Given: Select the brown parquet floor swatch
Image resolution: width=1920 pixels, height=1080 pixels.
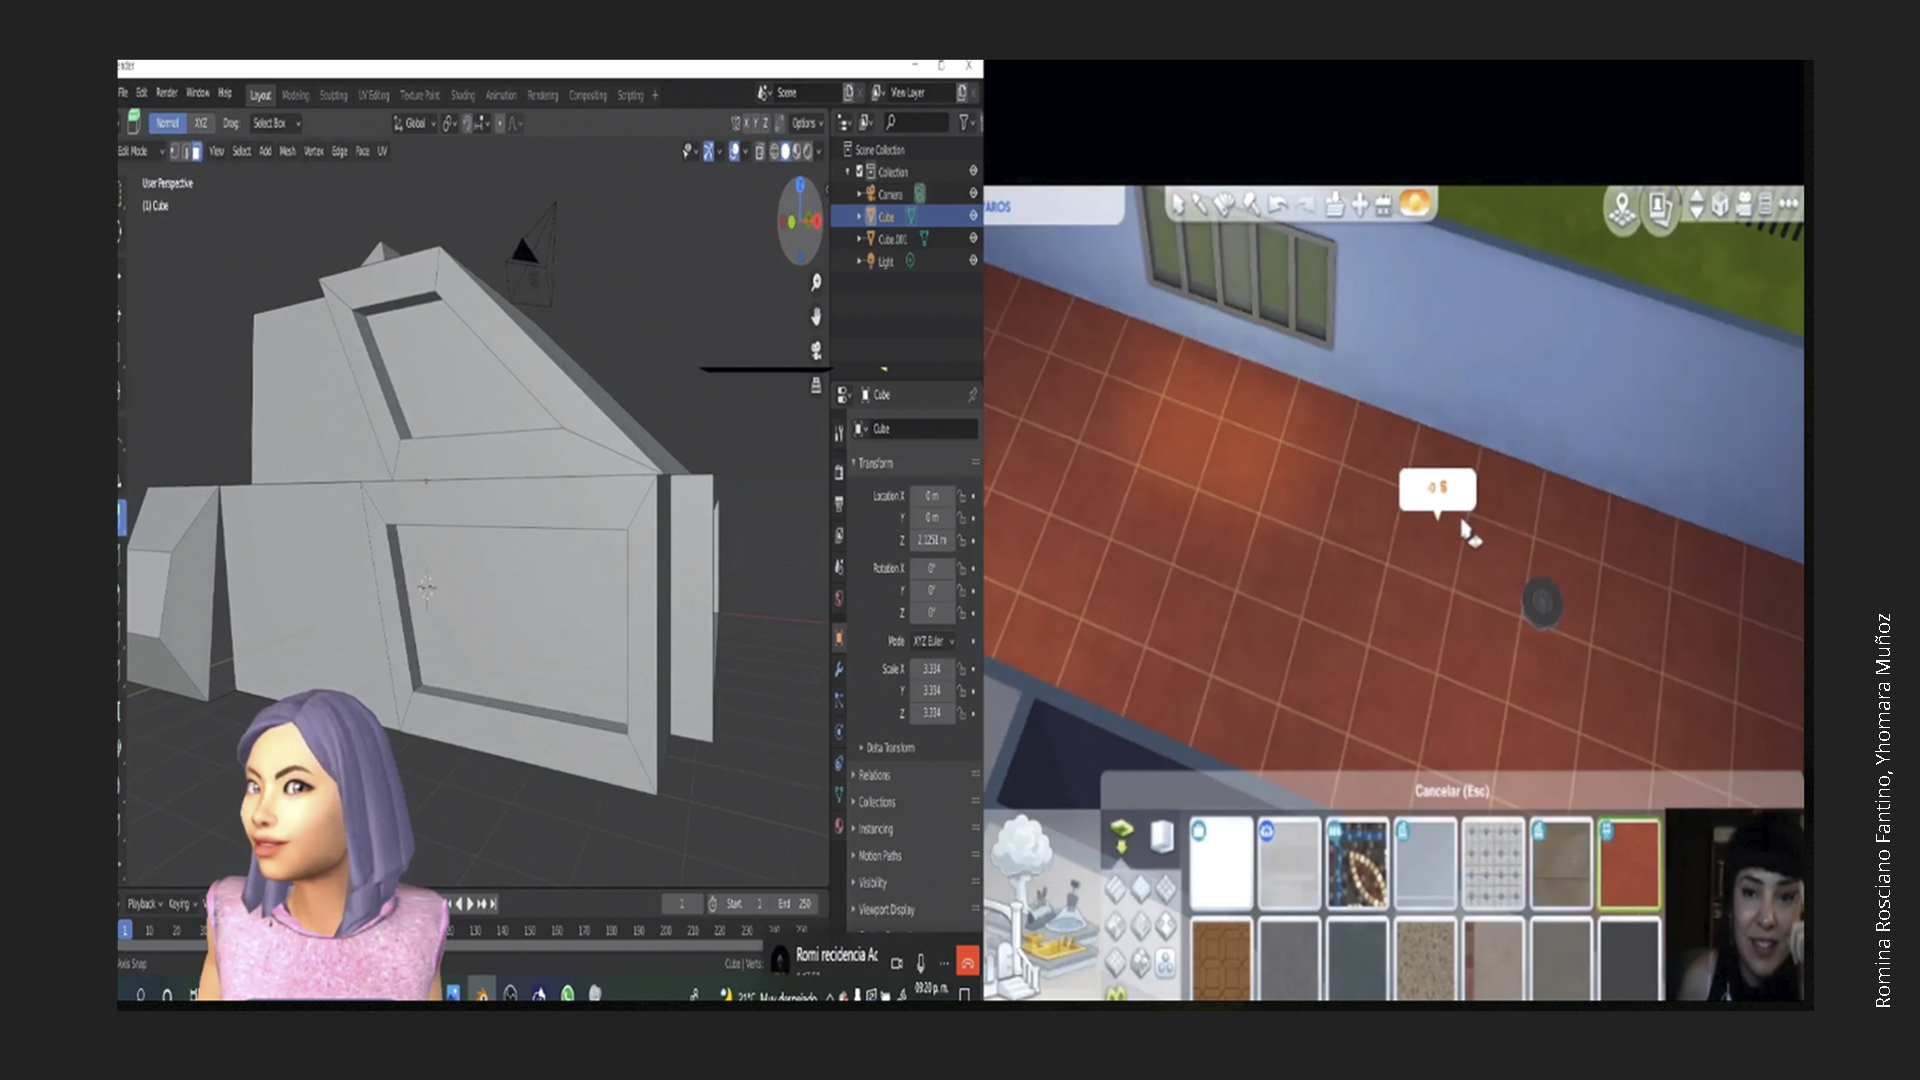Looking at the screenshot, I should pos(1221,958).
